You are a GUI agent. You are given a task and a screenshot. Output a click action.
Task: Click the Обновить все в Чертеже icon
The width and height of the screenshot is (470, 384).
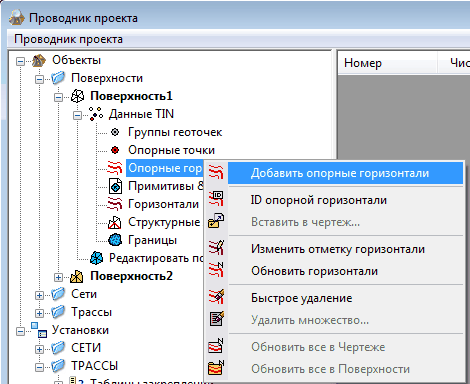[216, 346]
